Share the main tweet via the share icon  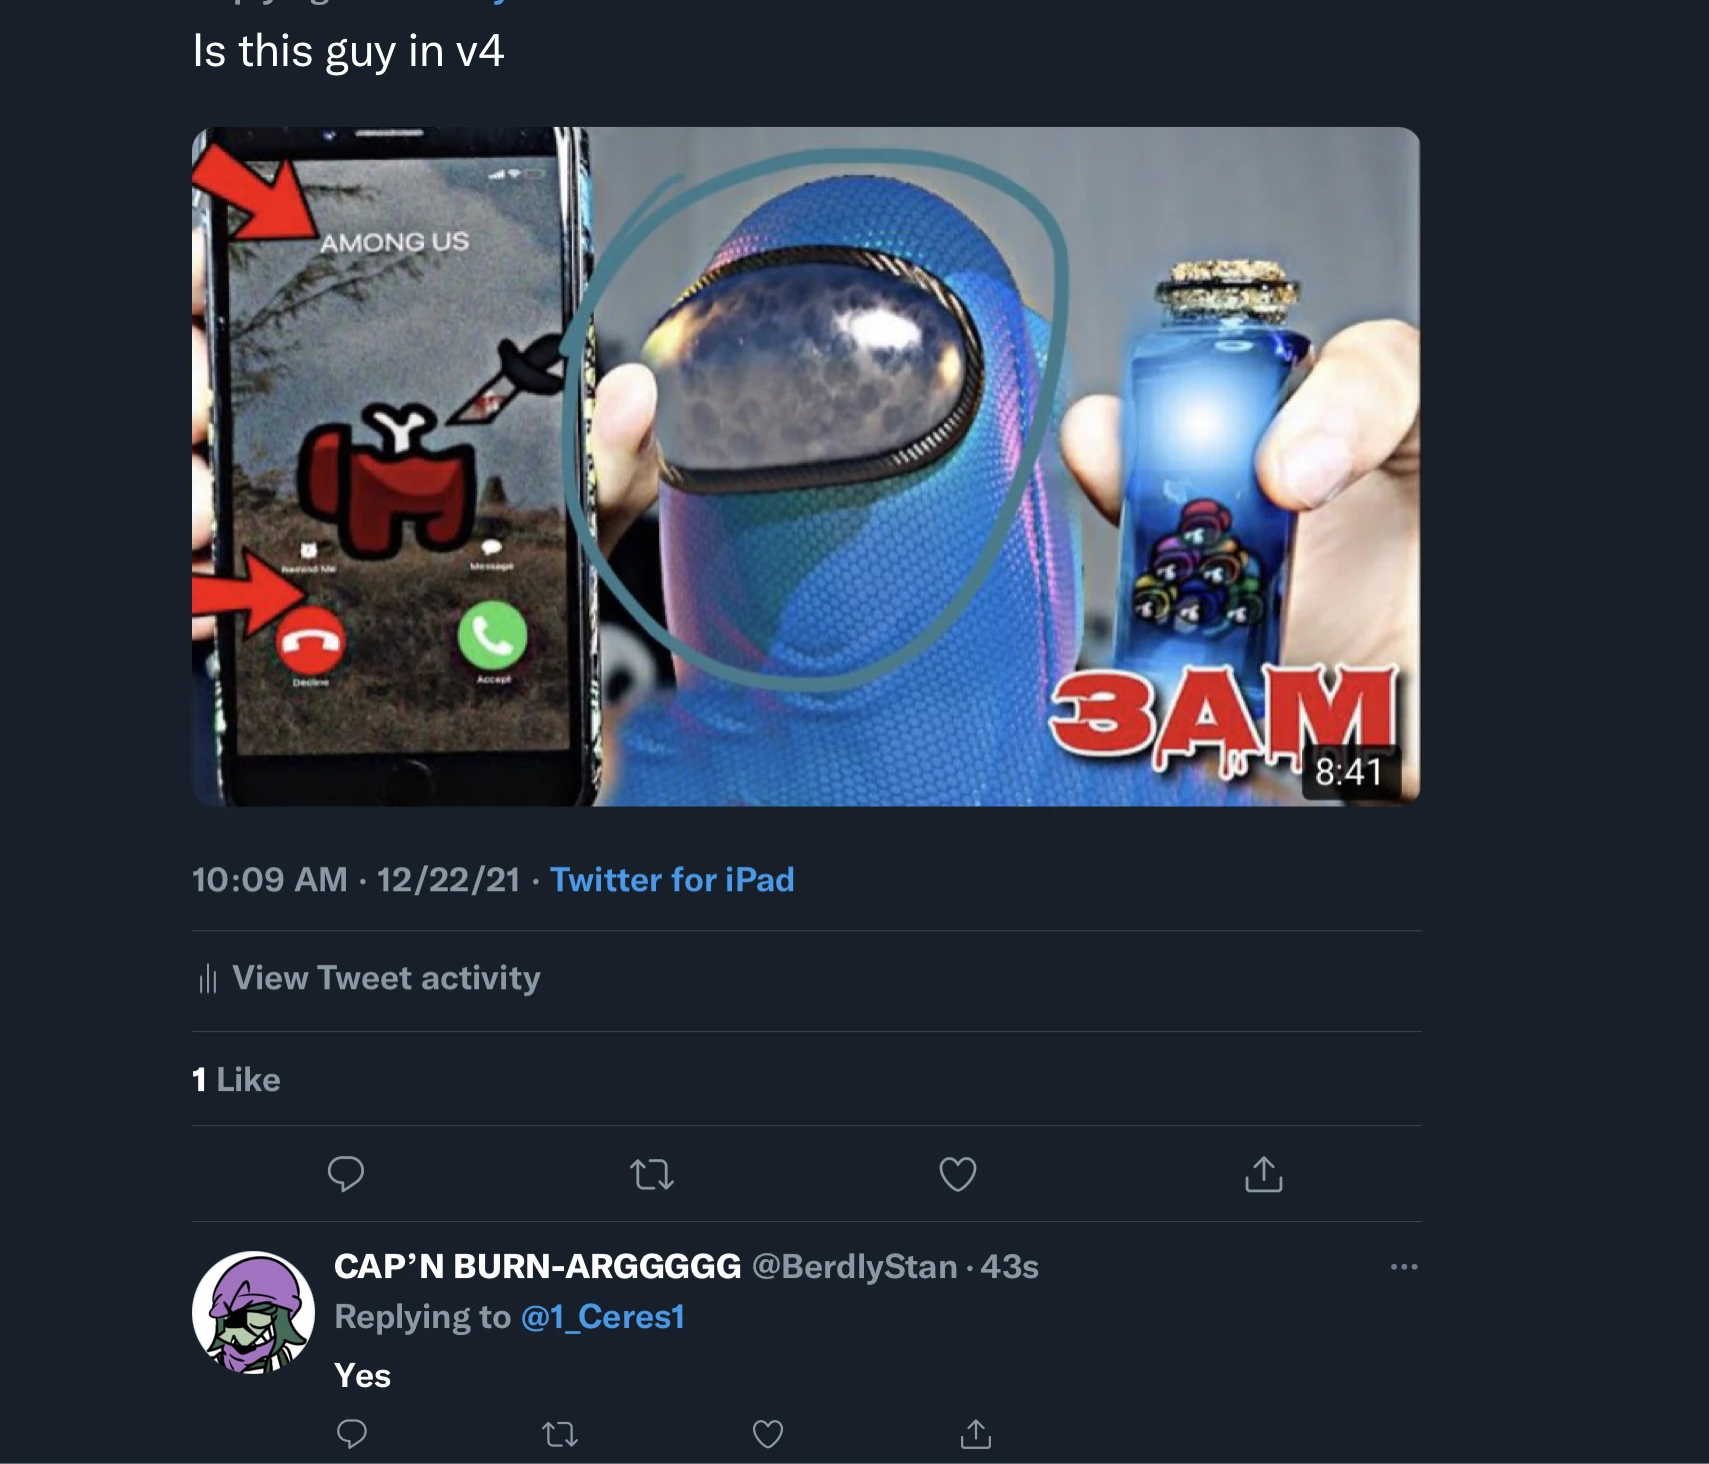1263,1173
